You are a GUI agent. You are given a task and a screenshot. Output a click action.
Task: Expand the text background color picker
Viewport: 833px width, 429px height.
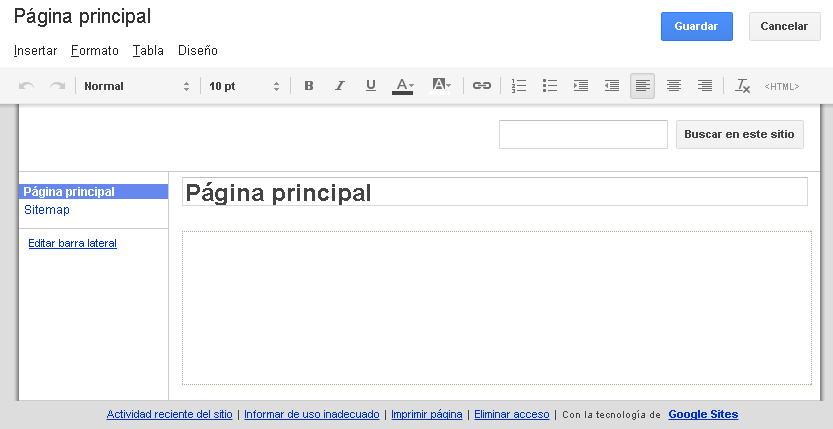441,86
